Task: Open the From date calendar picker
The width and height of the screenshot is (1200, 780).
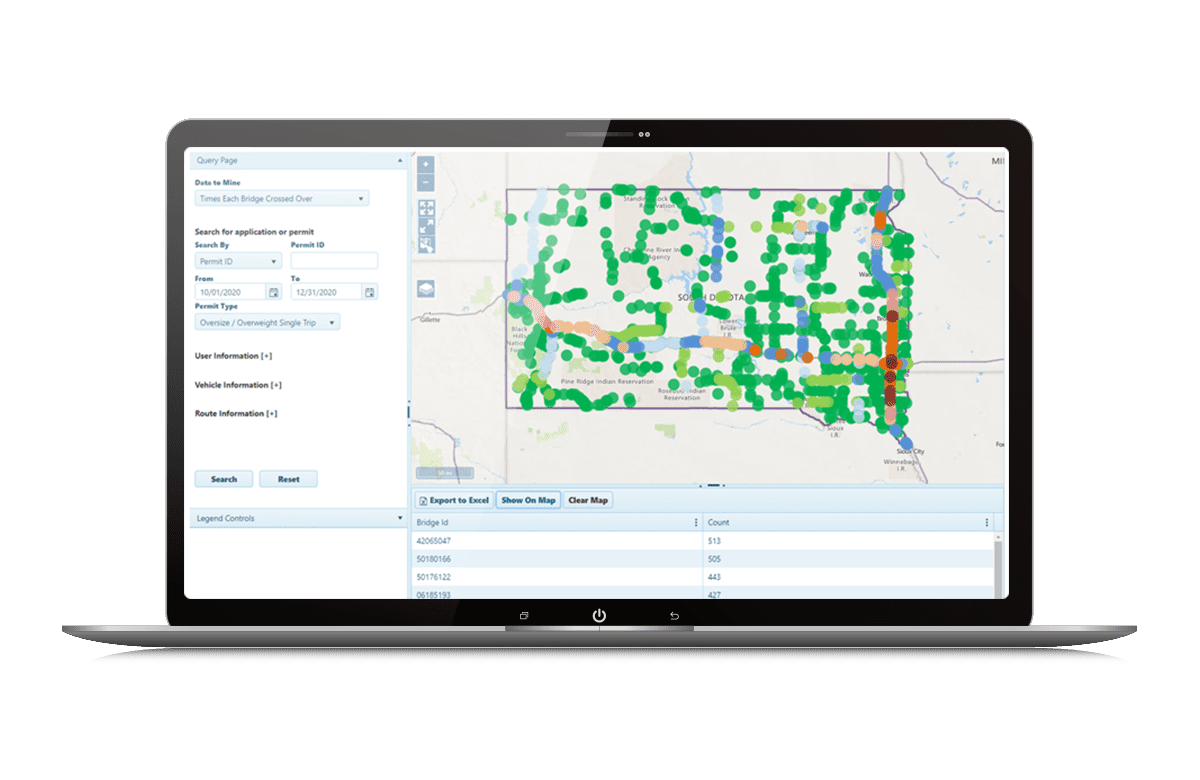Action: click(x=274, y=292)
